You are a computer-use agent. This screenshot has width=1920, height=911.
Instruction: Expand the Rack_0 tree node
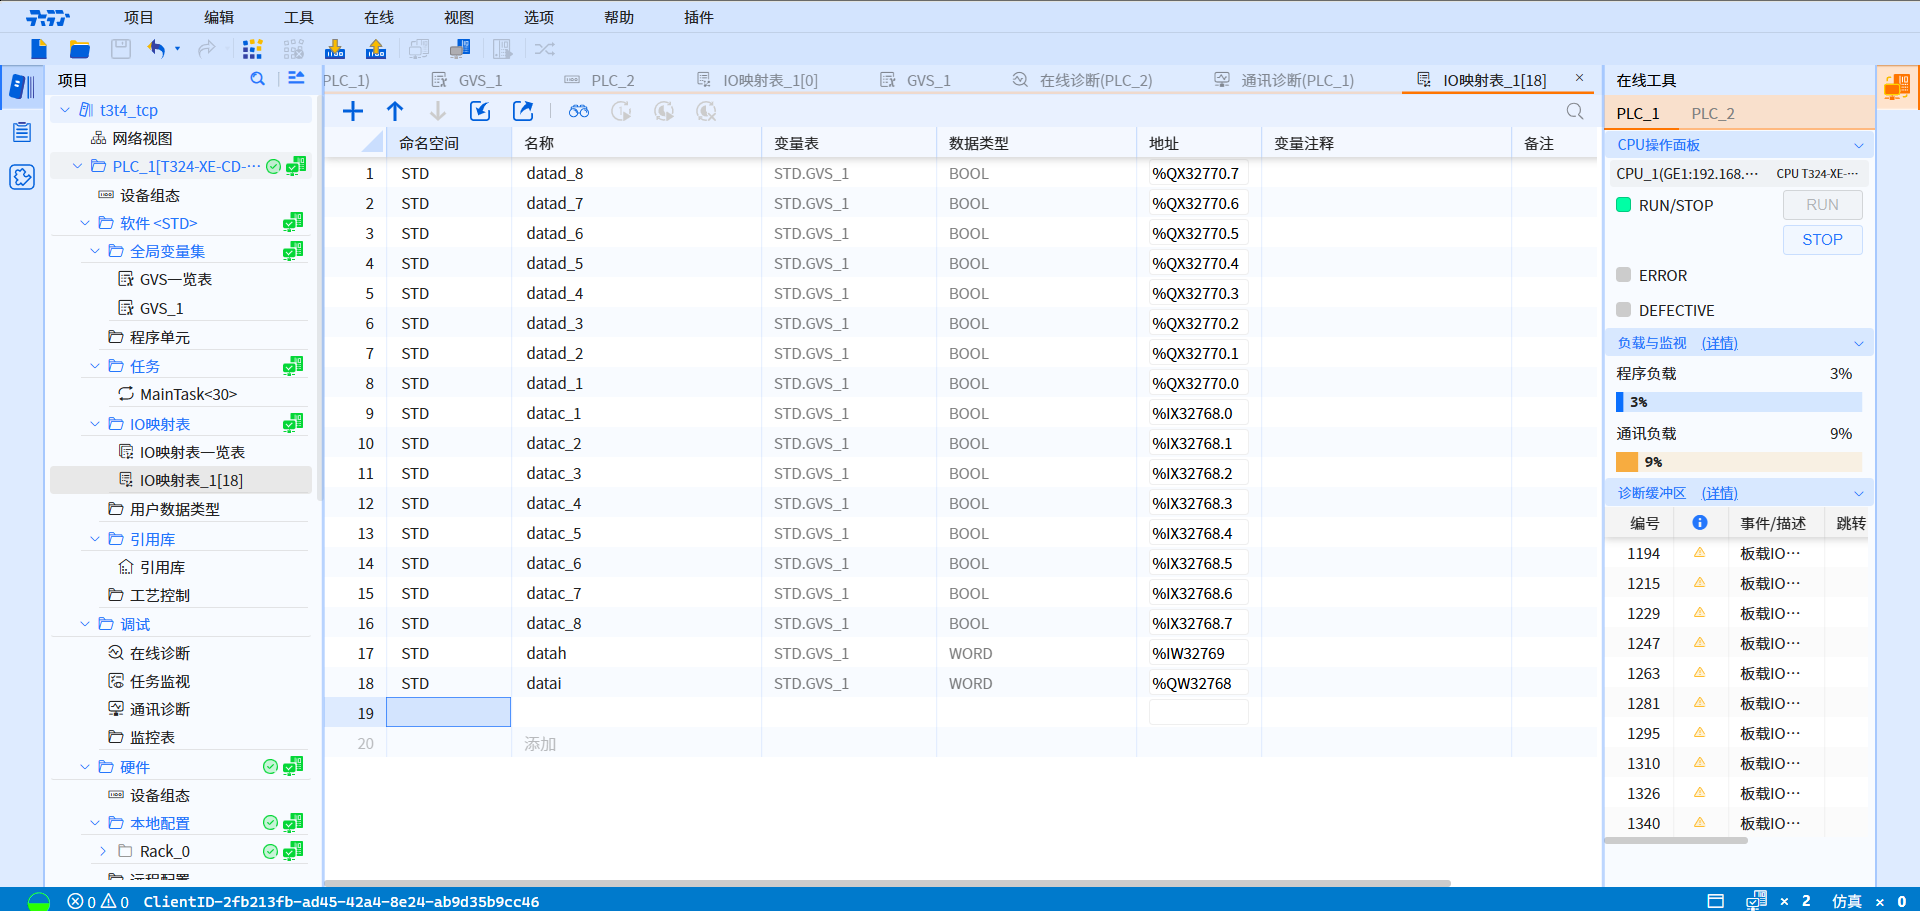point(103,851)
